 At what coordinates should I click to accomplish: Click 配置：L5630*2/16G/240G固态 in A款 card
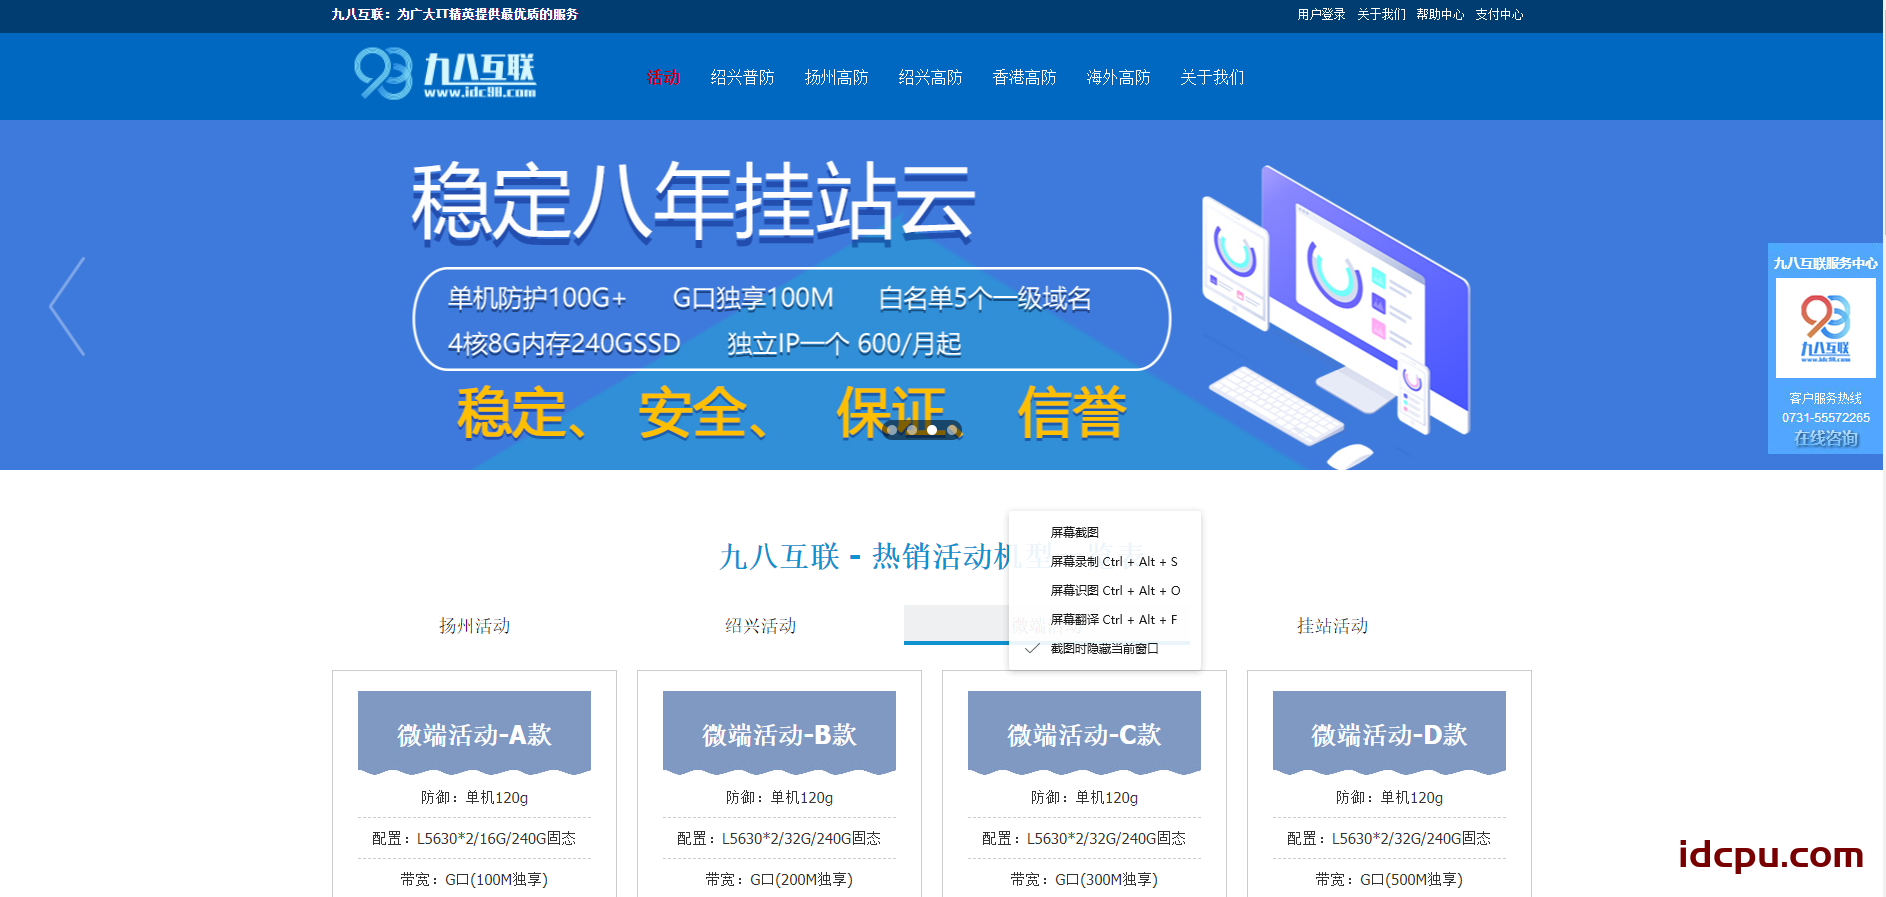474,838
